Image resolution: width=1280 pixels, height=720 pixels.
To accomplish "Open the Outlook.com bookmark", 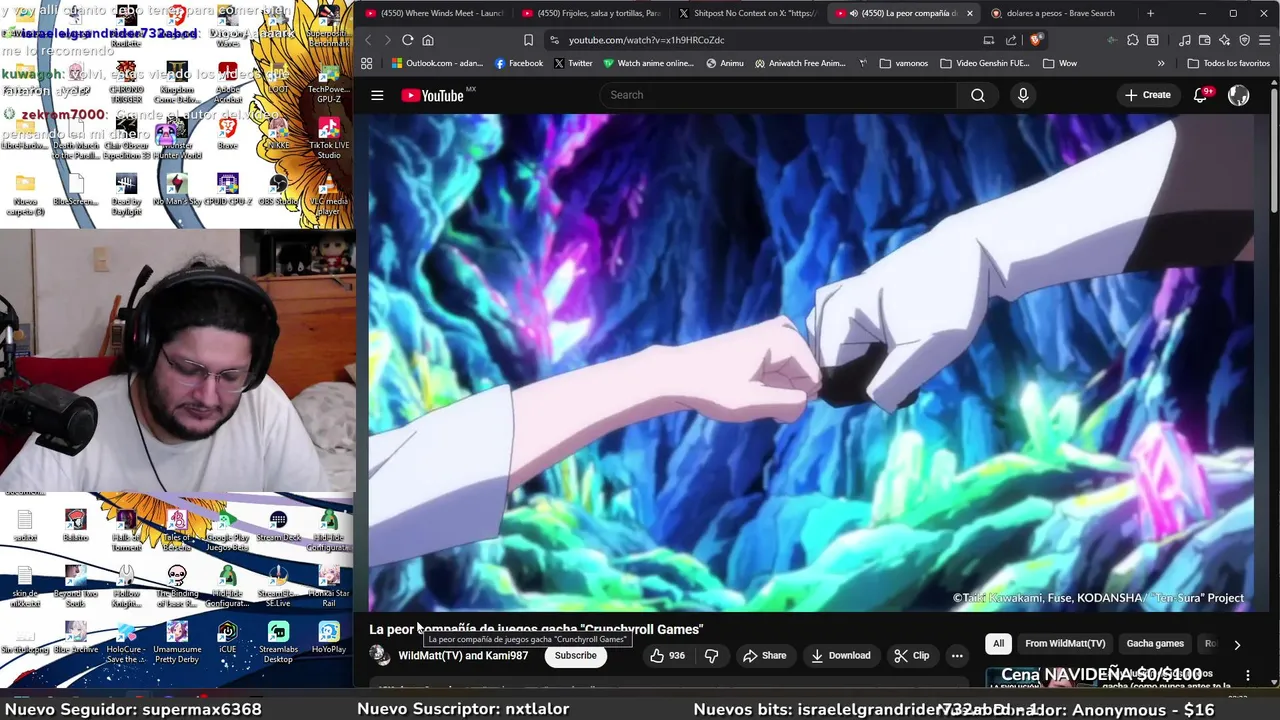I will pos(437,63).
